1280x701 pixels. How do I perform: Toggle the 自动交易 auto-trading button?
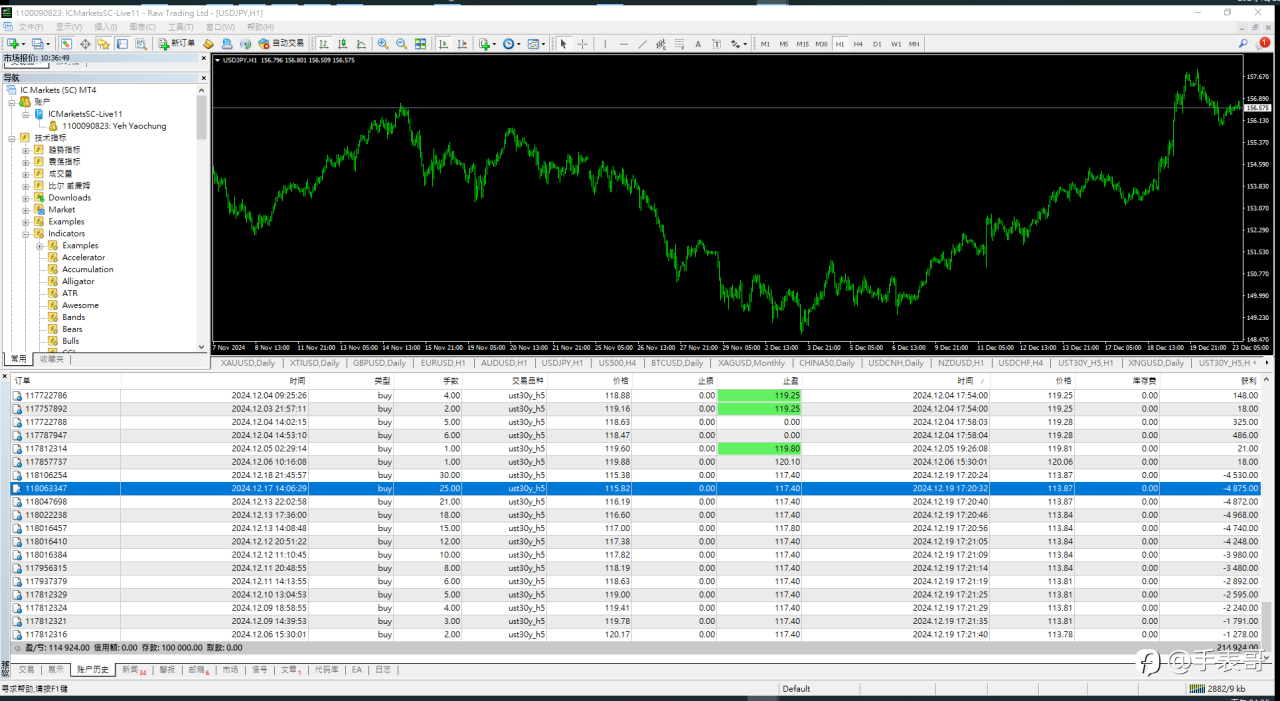pyautogui.click(x=281, y=44)
